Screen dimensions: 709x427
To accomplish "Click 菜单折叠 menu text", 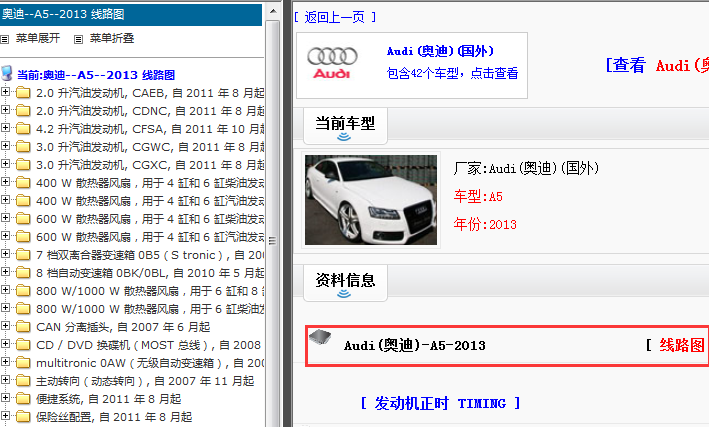I will click(x=112, y=38).
